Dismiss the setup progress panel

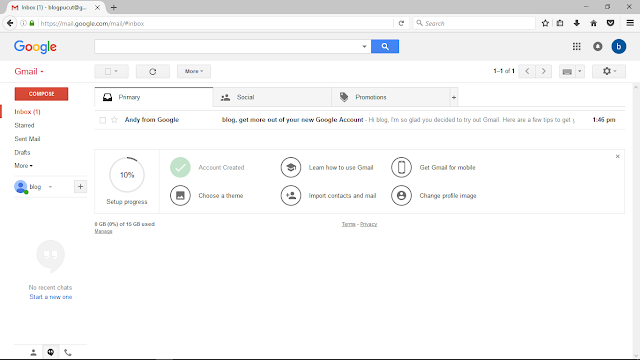point(618,156)
